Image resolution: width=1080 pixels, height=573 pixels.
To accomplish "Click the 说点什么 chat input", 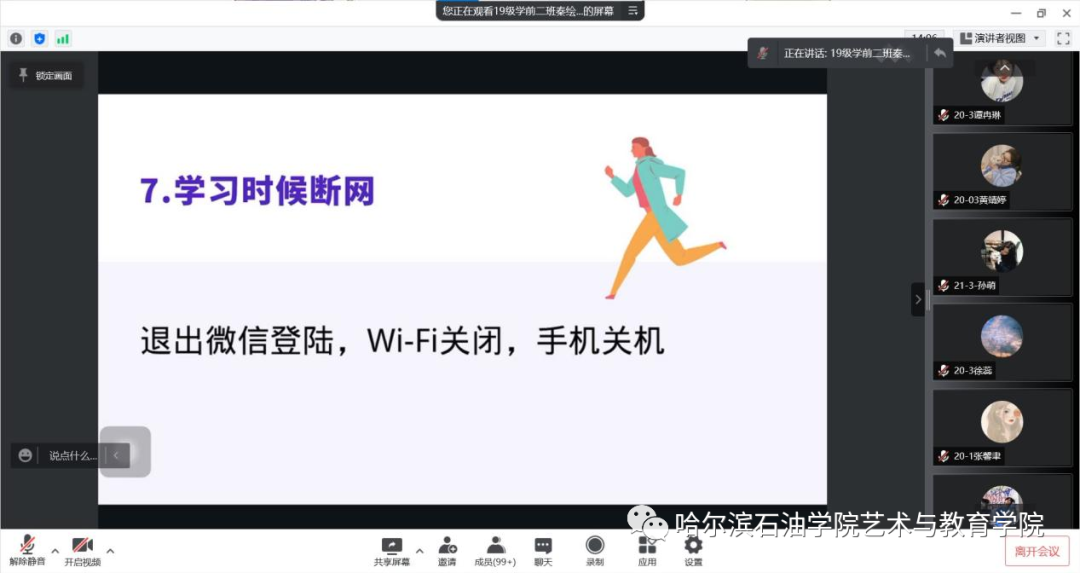I will (72, 455).
